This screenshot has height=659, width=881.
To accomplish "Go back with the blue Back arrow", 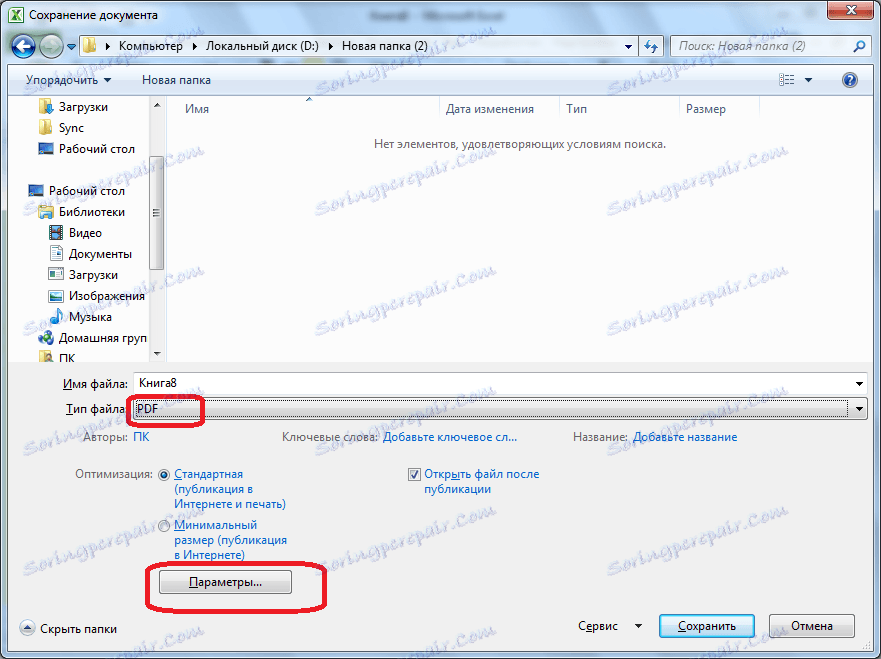I will 23,47.
